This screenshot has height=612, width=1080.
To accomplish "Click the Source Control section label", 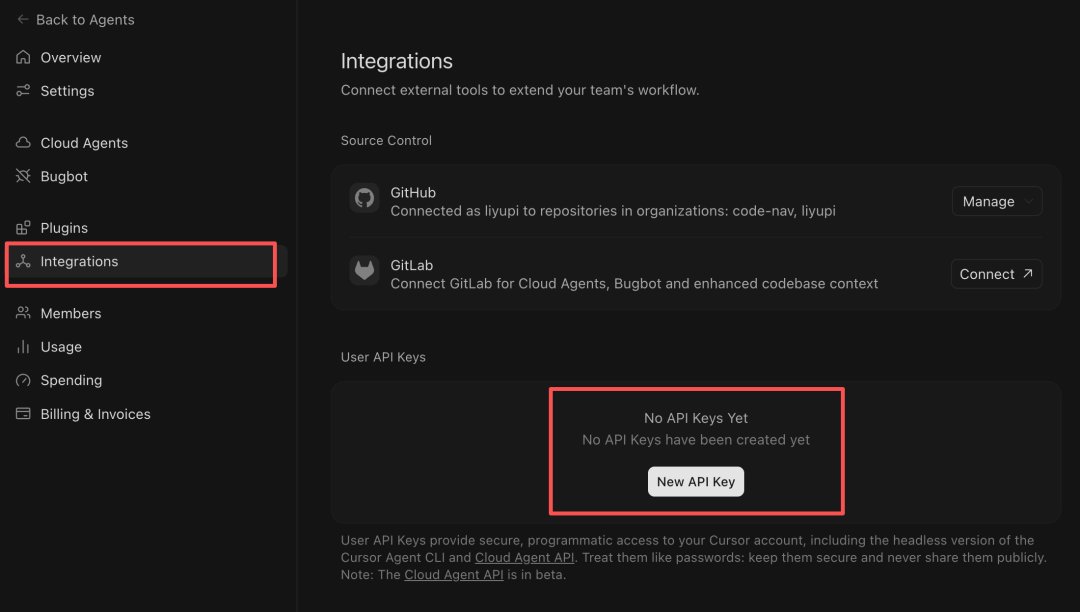I will 386,140.
